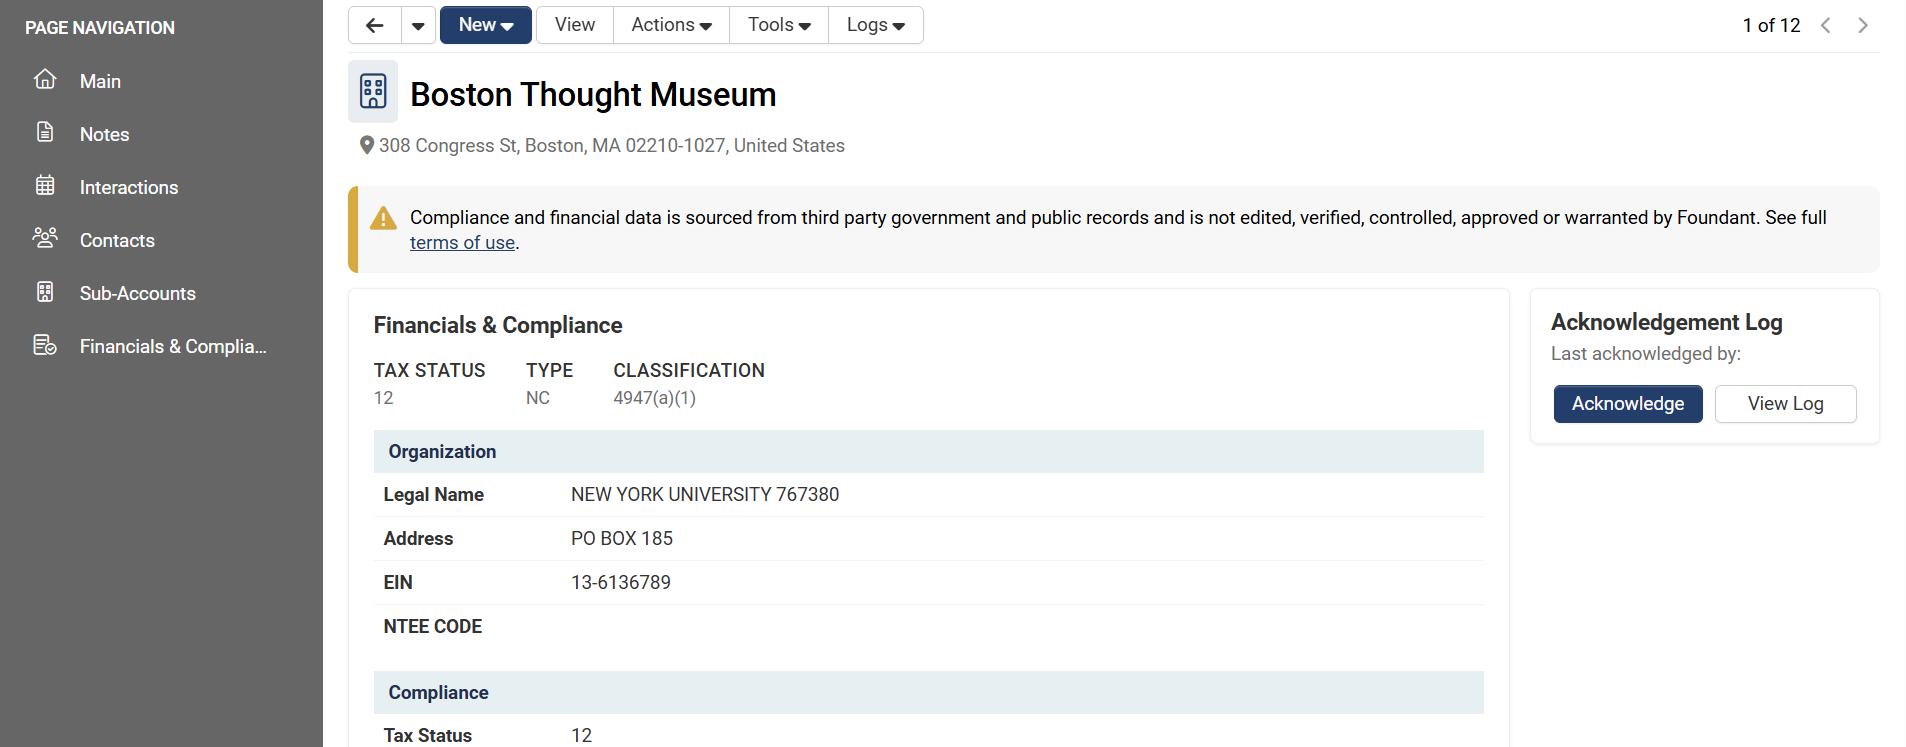Open the Logs dropdown menu

click(876, 25)
